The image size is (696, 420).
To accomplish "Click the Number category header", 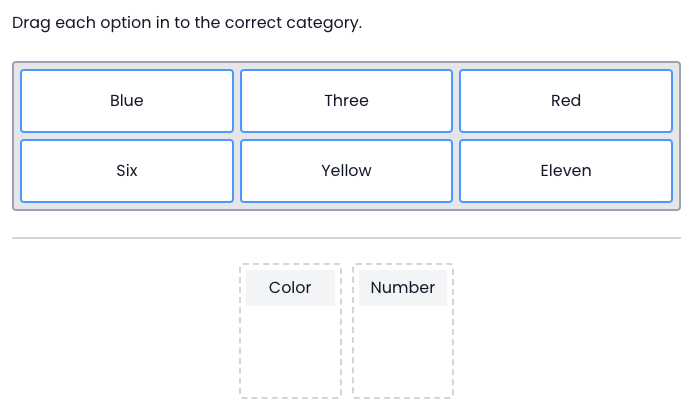I will click(402, 288).
